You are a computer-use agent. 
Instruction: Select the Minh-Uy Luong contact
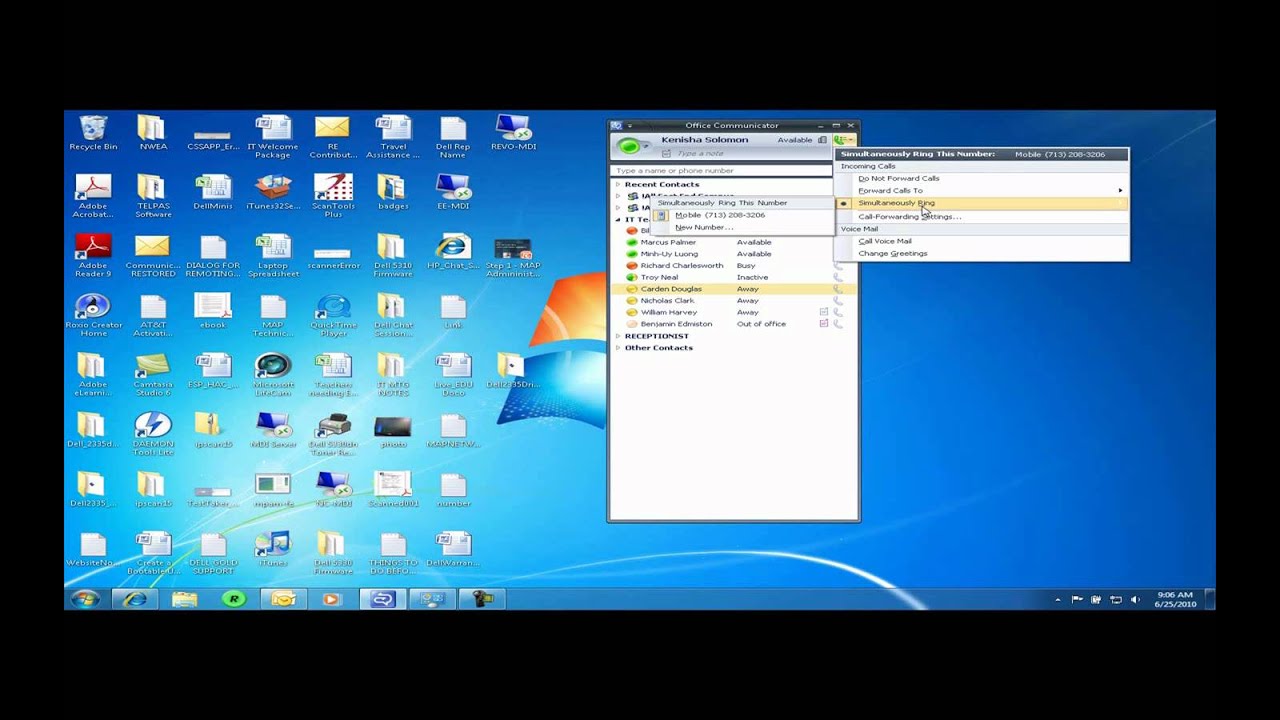pos(669,254)
